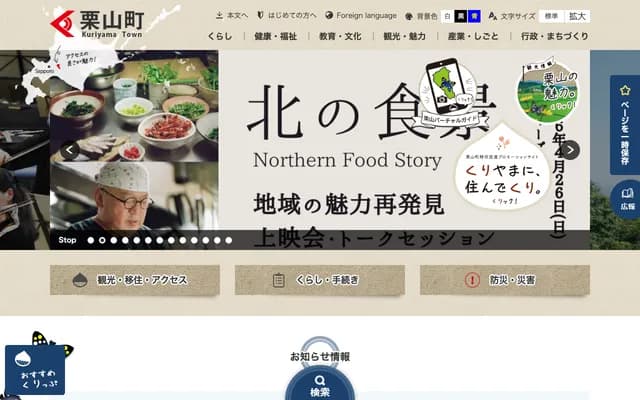
Task: Click the 防災・災害 button
Action: (x=504, y=280)
